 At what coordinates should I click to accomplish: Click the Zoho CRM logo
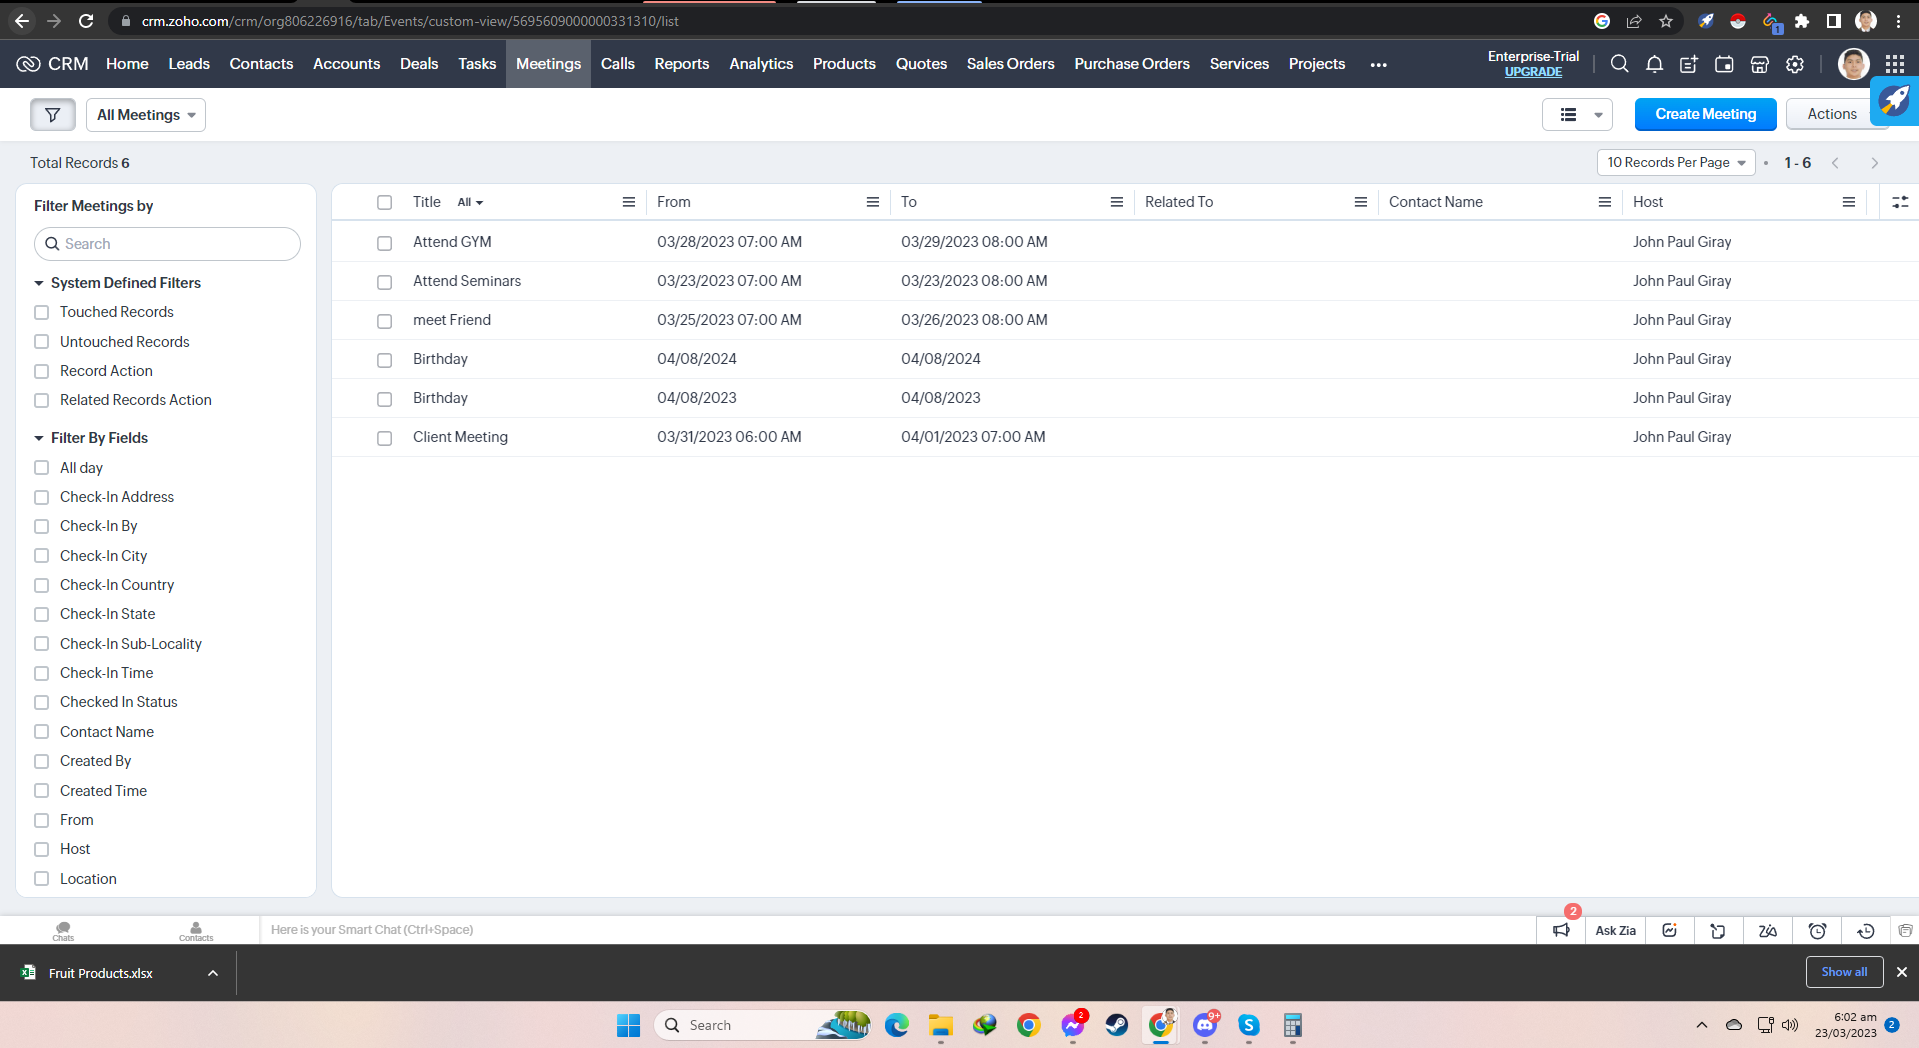click(x=52, y=64)
